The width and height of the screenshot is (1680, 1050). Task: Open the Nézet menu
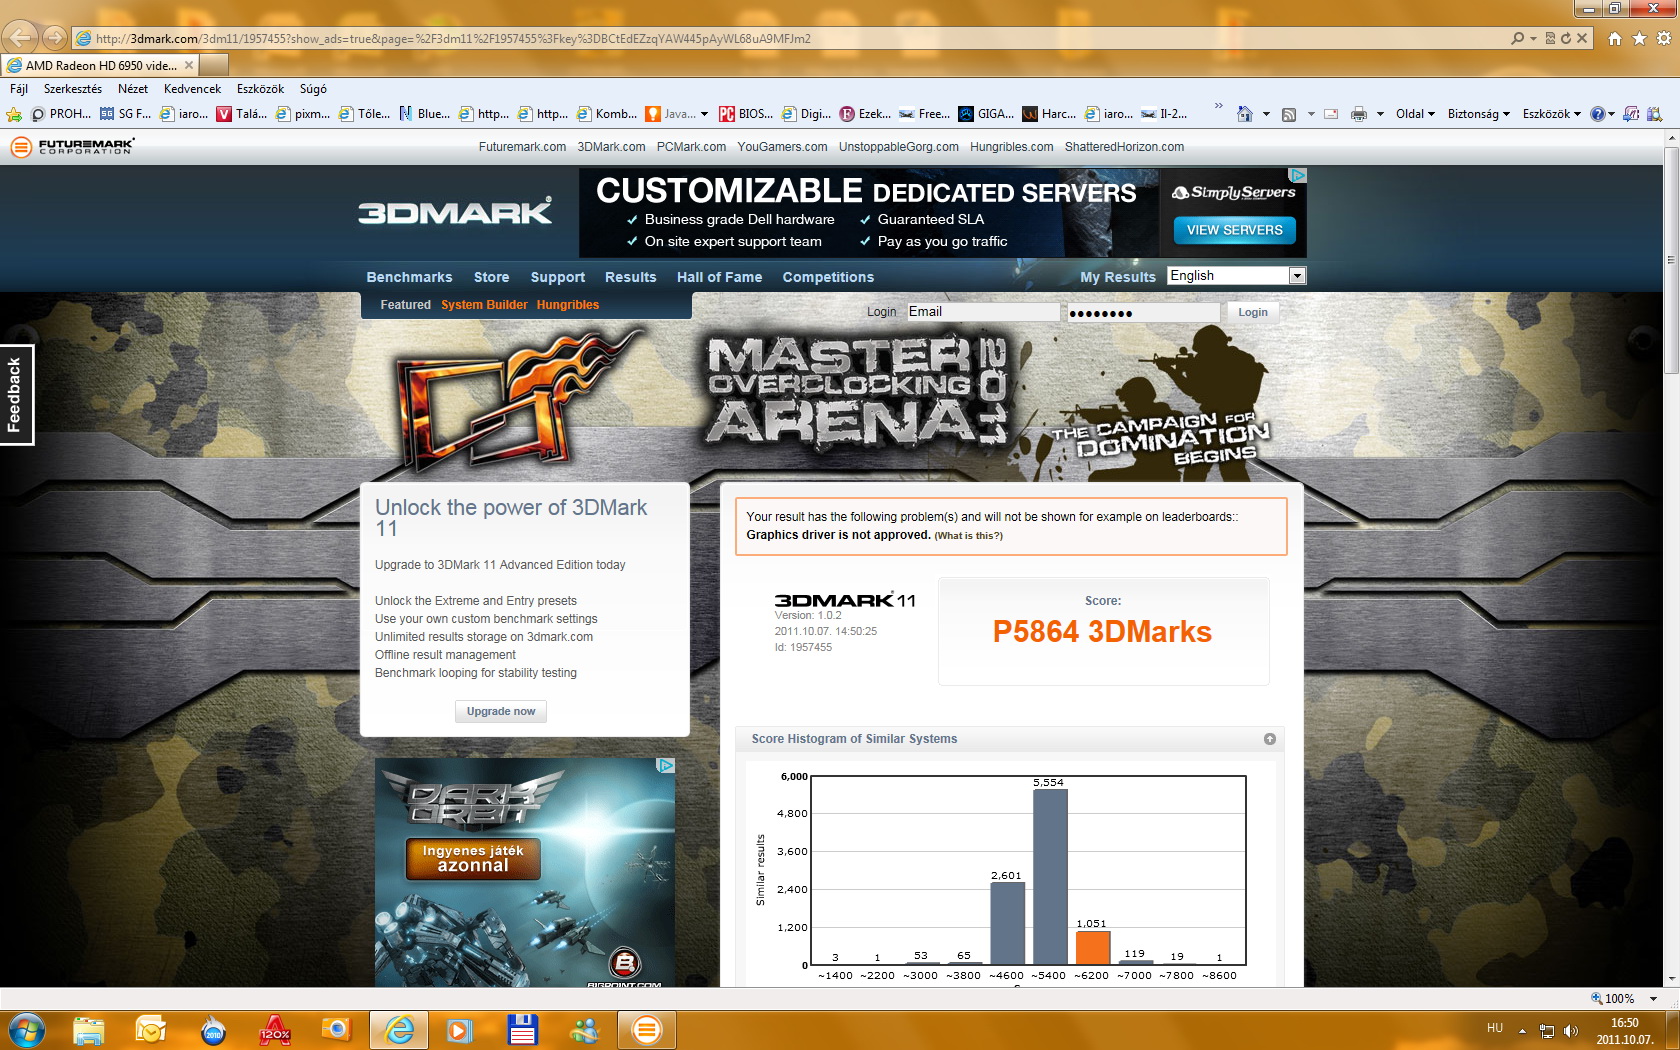133,89
